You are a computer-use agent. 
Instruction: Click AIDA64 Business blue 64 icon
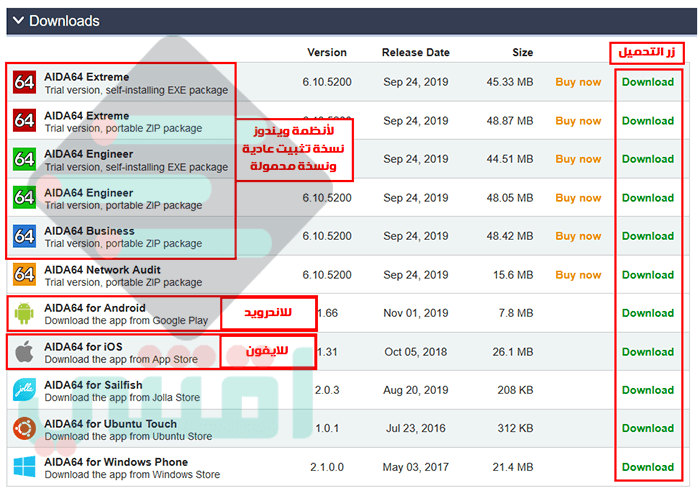tap(24, 236)
